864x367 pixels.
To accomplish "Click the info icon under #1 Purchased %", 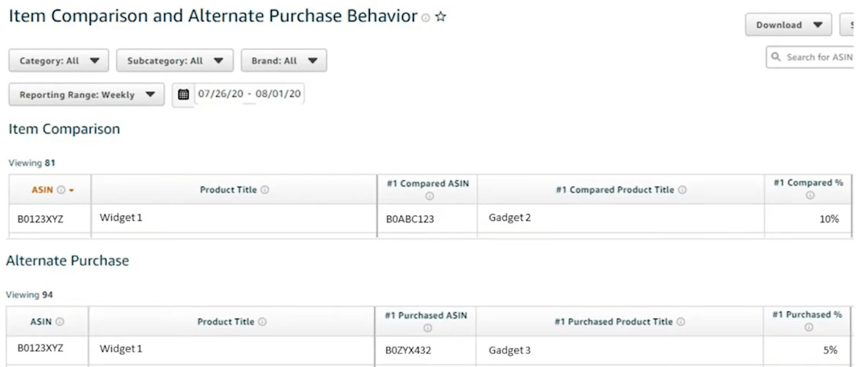I will click(808, 327).
